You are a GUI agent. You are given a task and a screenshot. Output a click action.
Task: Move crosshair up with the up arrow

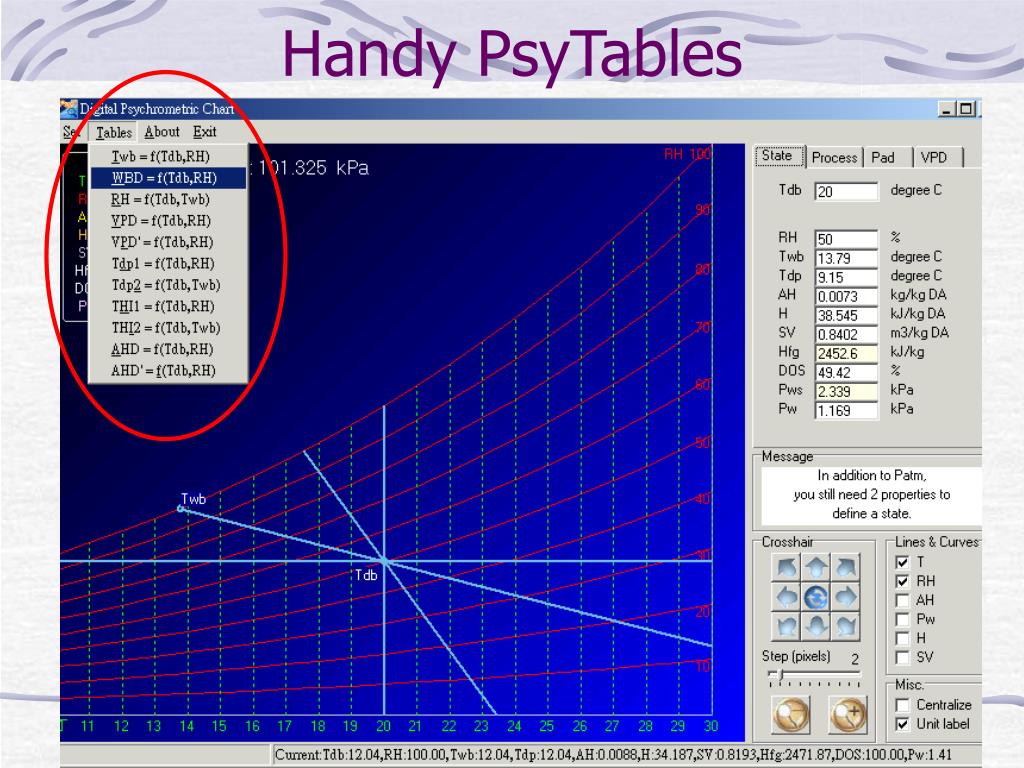[x=817, y=568]
